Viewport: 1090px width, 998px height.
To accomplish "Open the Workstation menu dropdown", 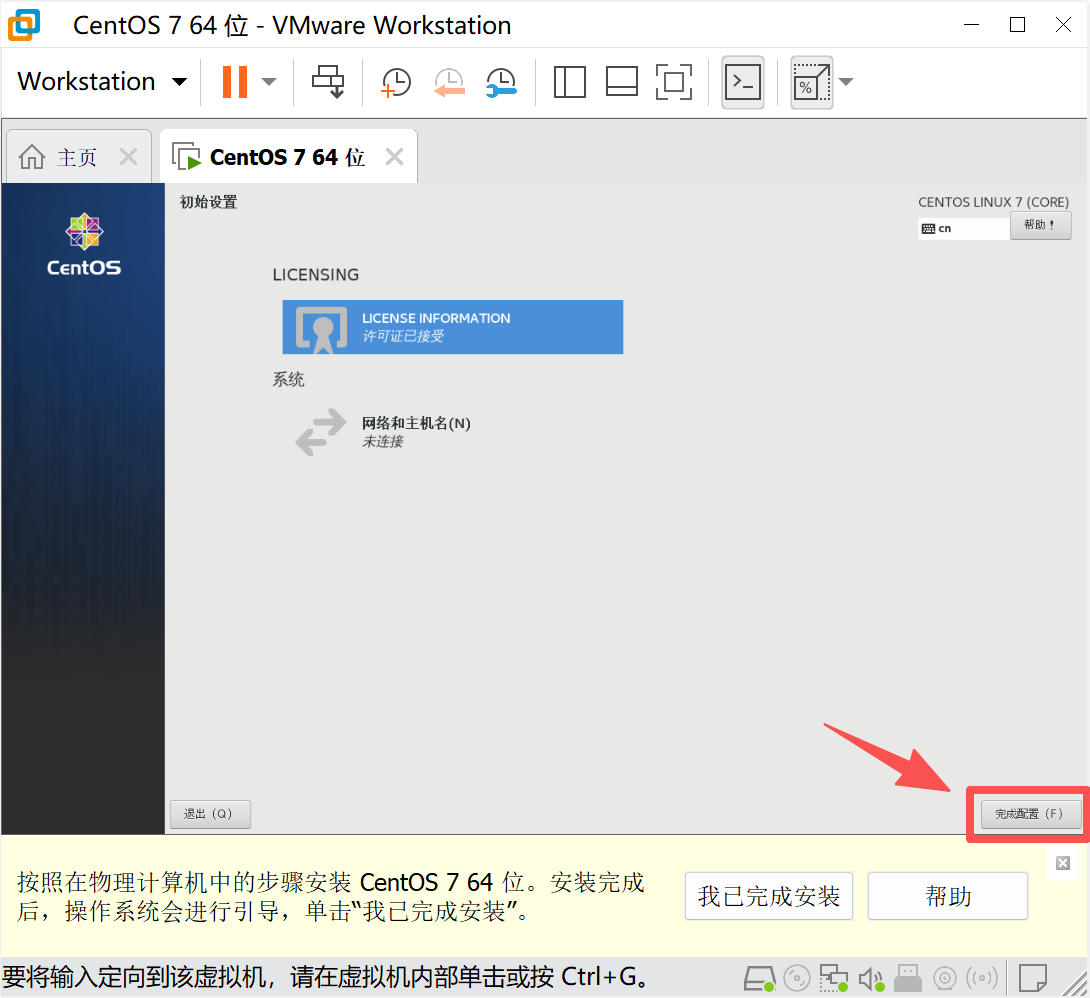I will [102, 82].
